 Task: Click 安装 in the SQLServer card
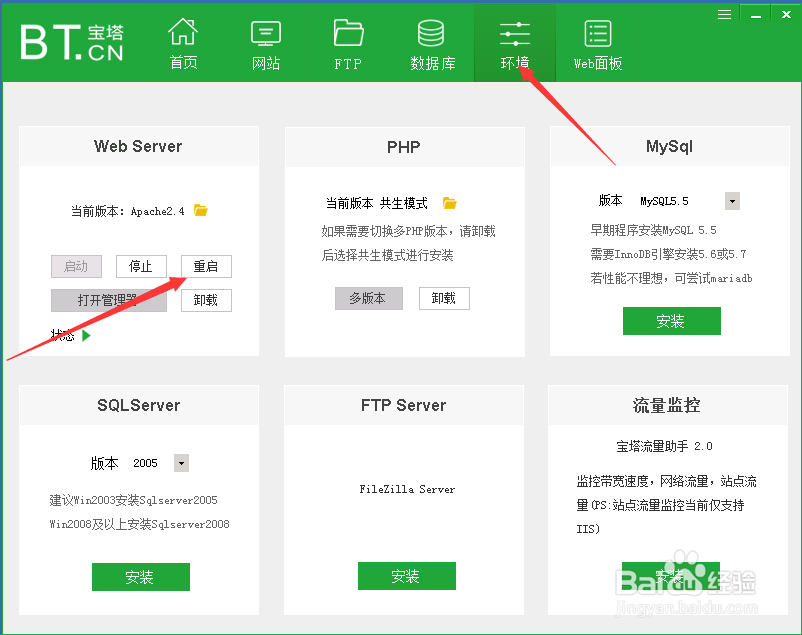[x=141, y=577]
